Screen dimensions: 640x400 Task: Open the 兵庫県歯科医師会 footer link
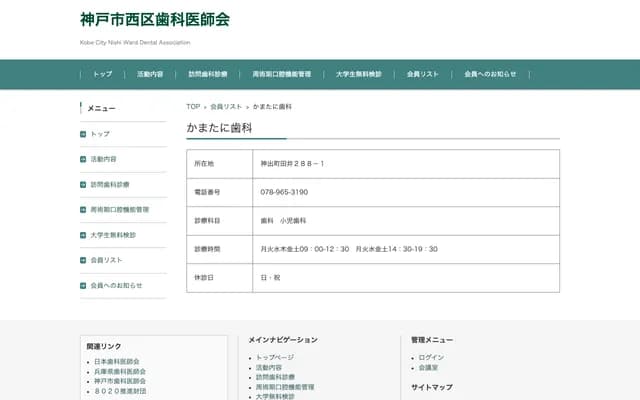click(x=119, y=371)
